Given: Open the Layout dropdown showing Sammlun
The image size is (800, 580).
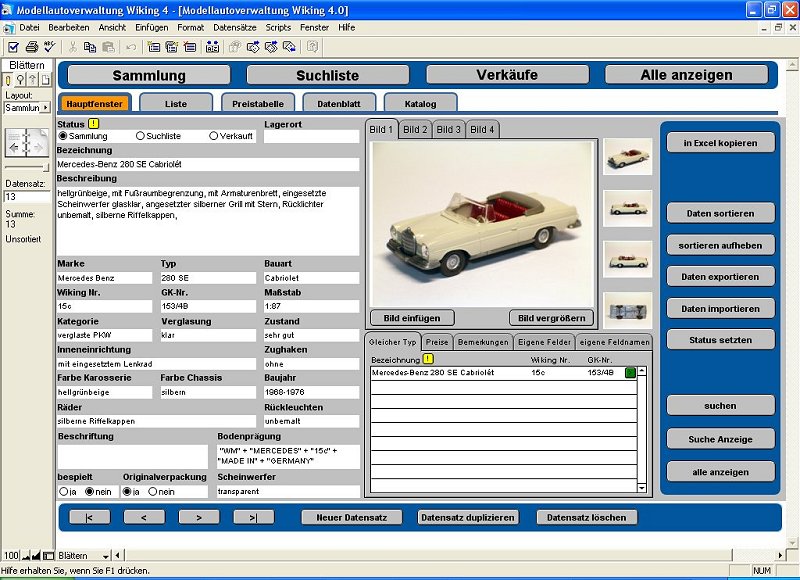Looking at the screenshot, I should 27,108.
